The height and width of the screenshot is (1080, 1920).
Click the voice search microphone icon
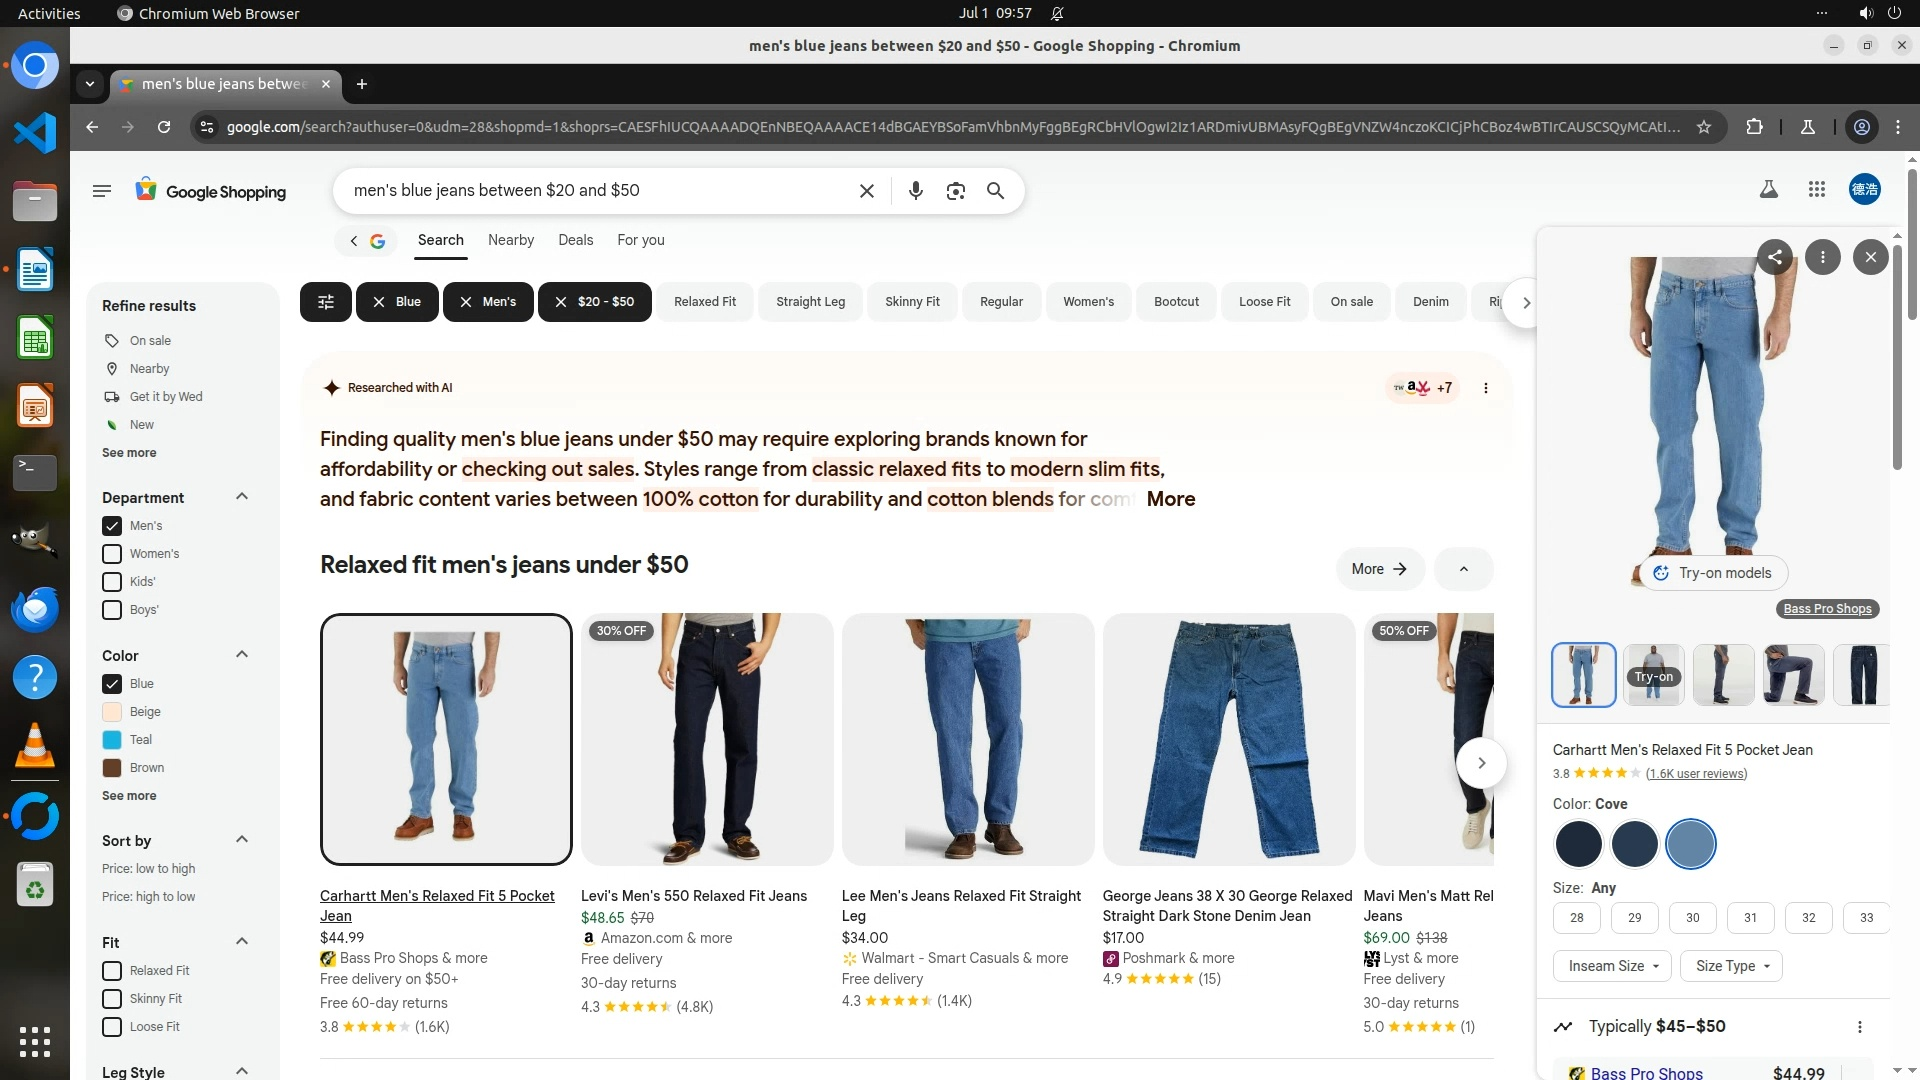pos(915,191)
